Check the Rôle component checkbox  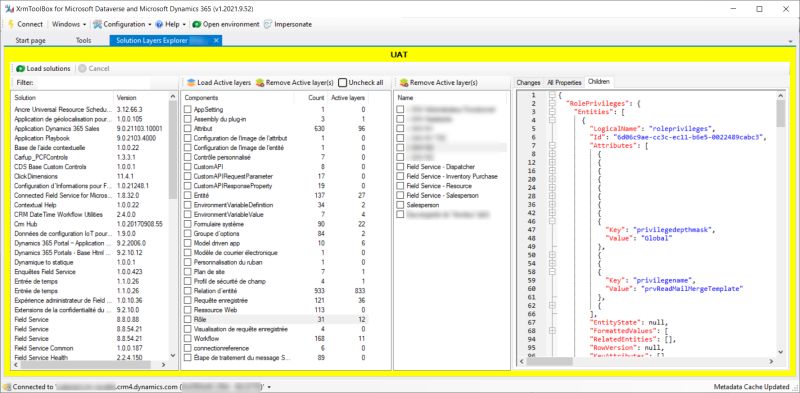[x=188, y=320]
